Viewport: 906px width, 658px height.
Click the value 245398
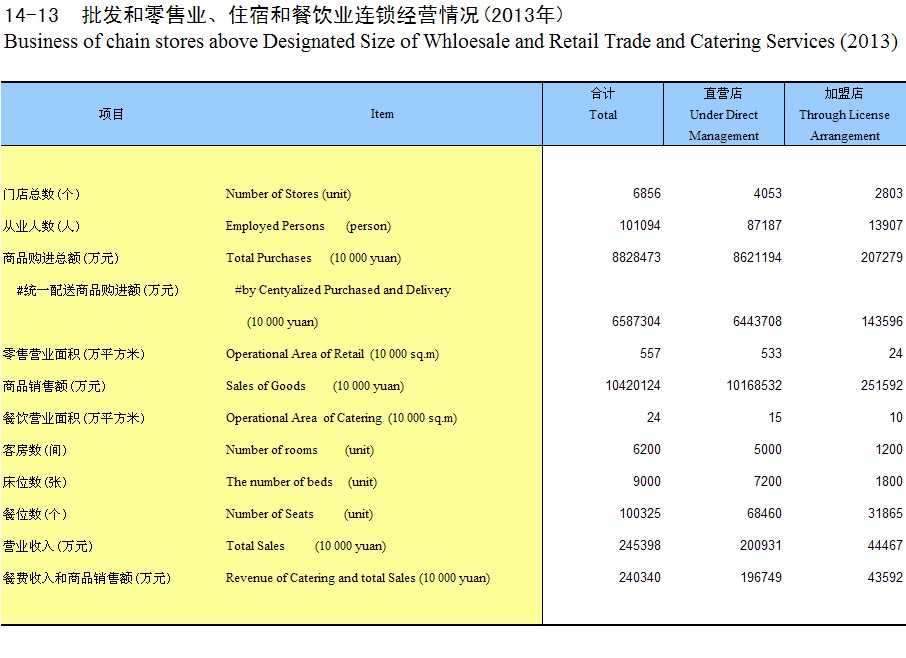pos(640,545)
